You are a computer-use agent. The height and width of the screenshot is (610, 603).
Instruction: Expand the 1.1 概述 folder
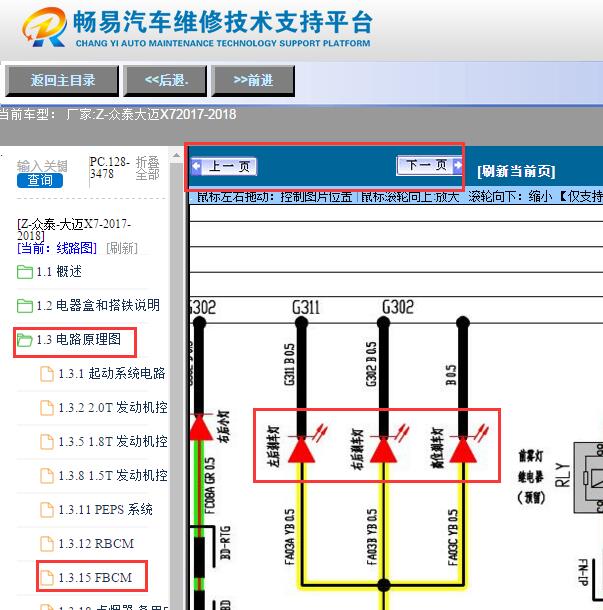59,272
